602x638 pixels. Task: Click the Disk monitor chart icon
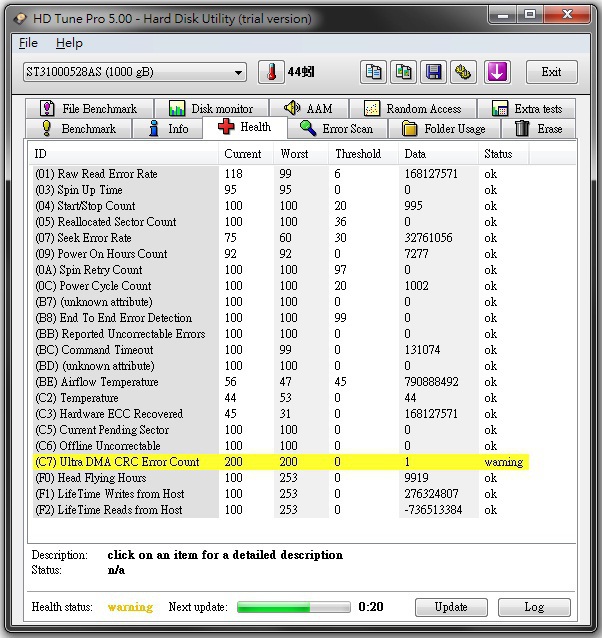click(177, 109)
